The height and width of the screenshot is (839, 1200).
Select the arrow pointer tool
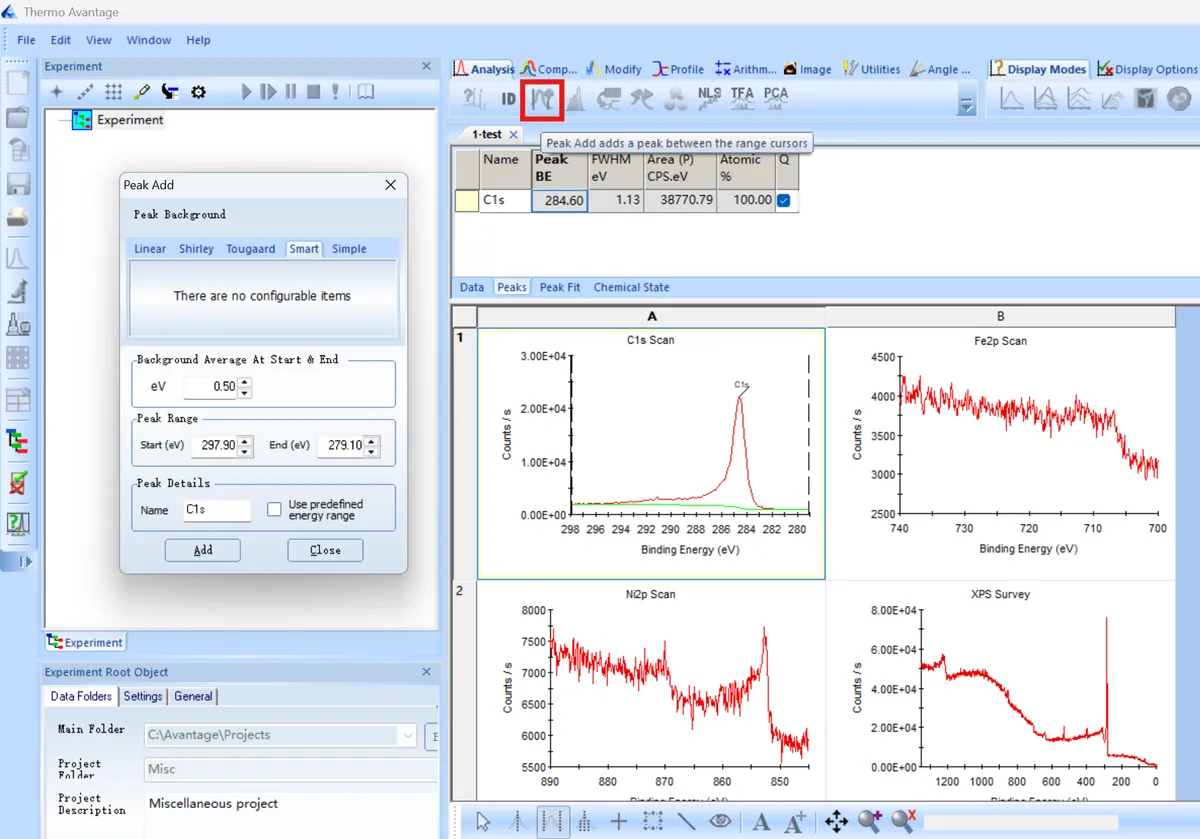[484, 822]
